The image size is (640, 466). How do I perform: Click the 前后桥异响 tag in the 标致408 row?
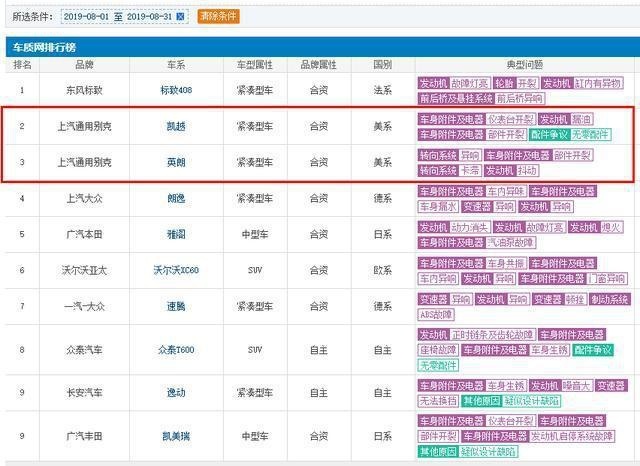pyautogui.click(x=520, y=98)
